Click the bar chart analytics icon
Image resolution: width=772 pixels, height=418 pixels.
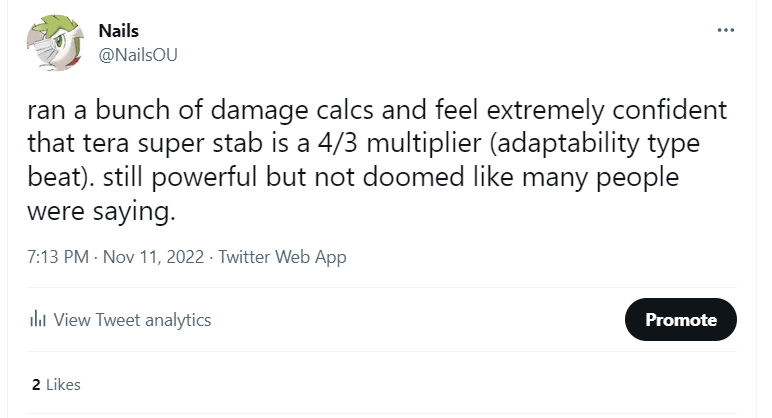[39, 320]
